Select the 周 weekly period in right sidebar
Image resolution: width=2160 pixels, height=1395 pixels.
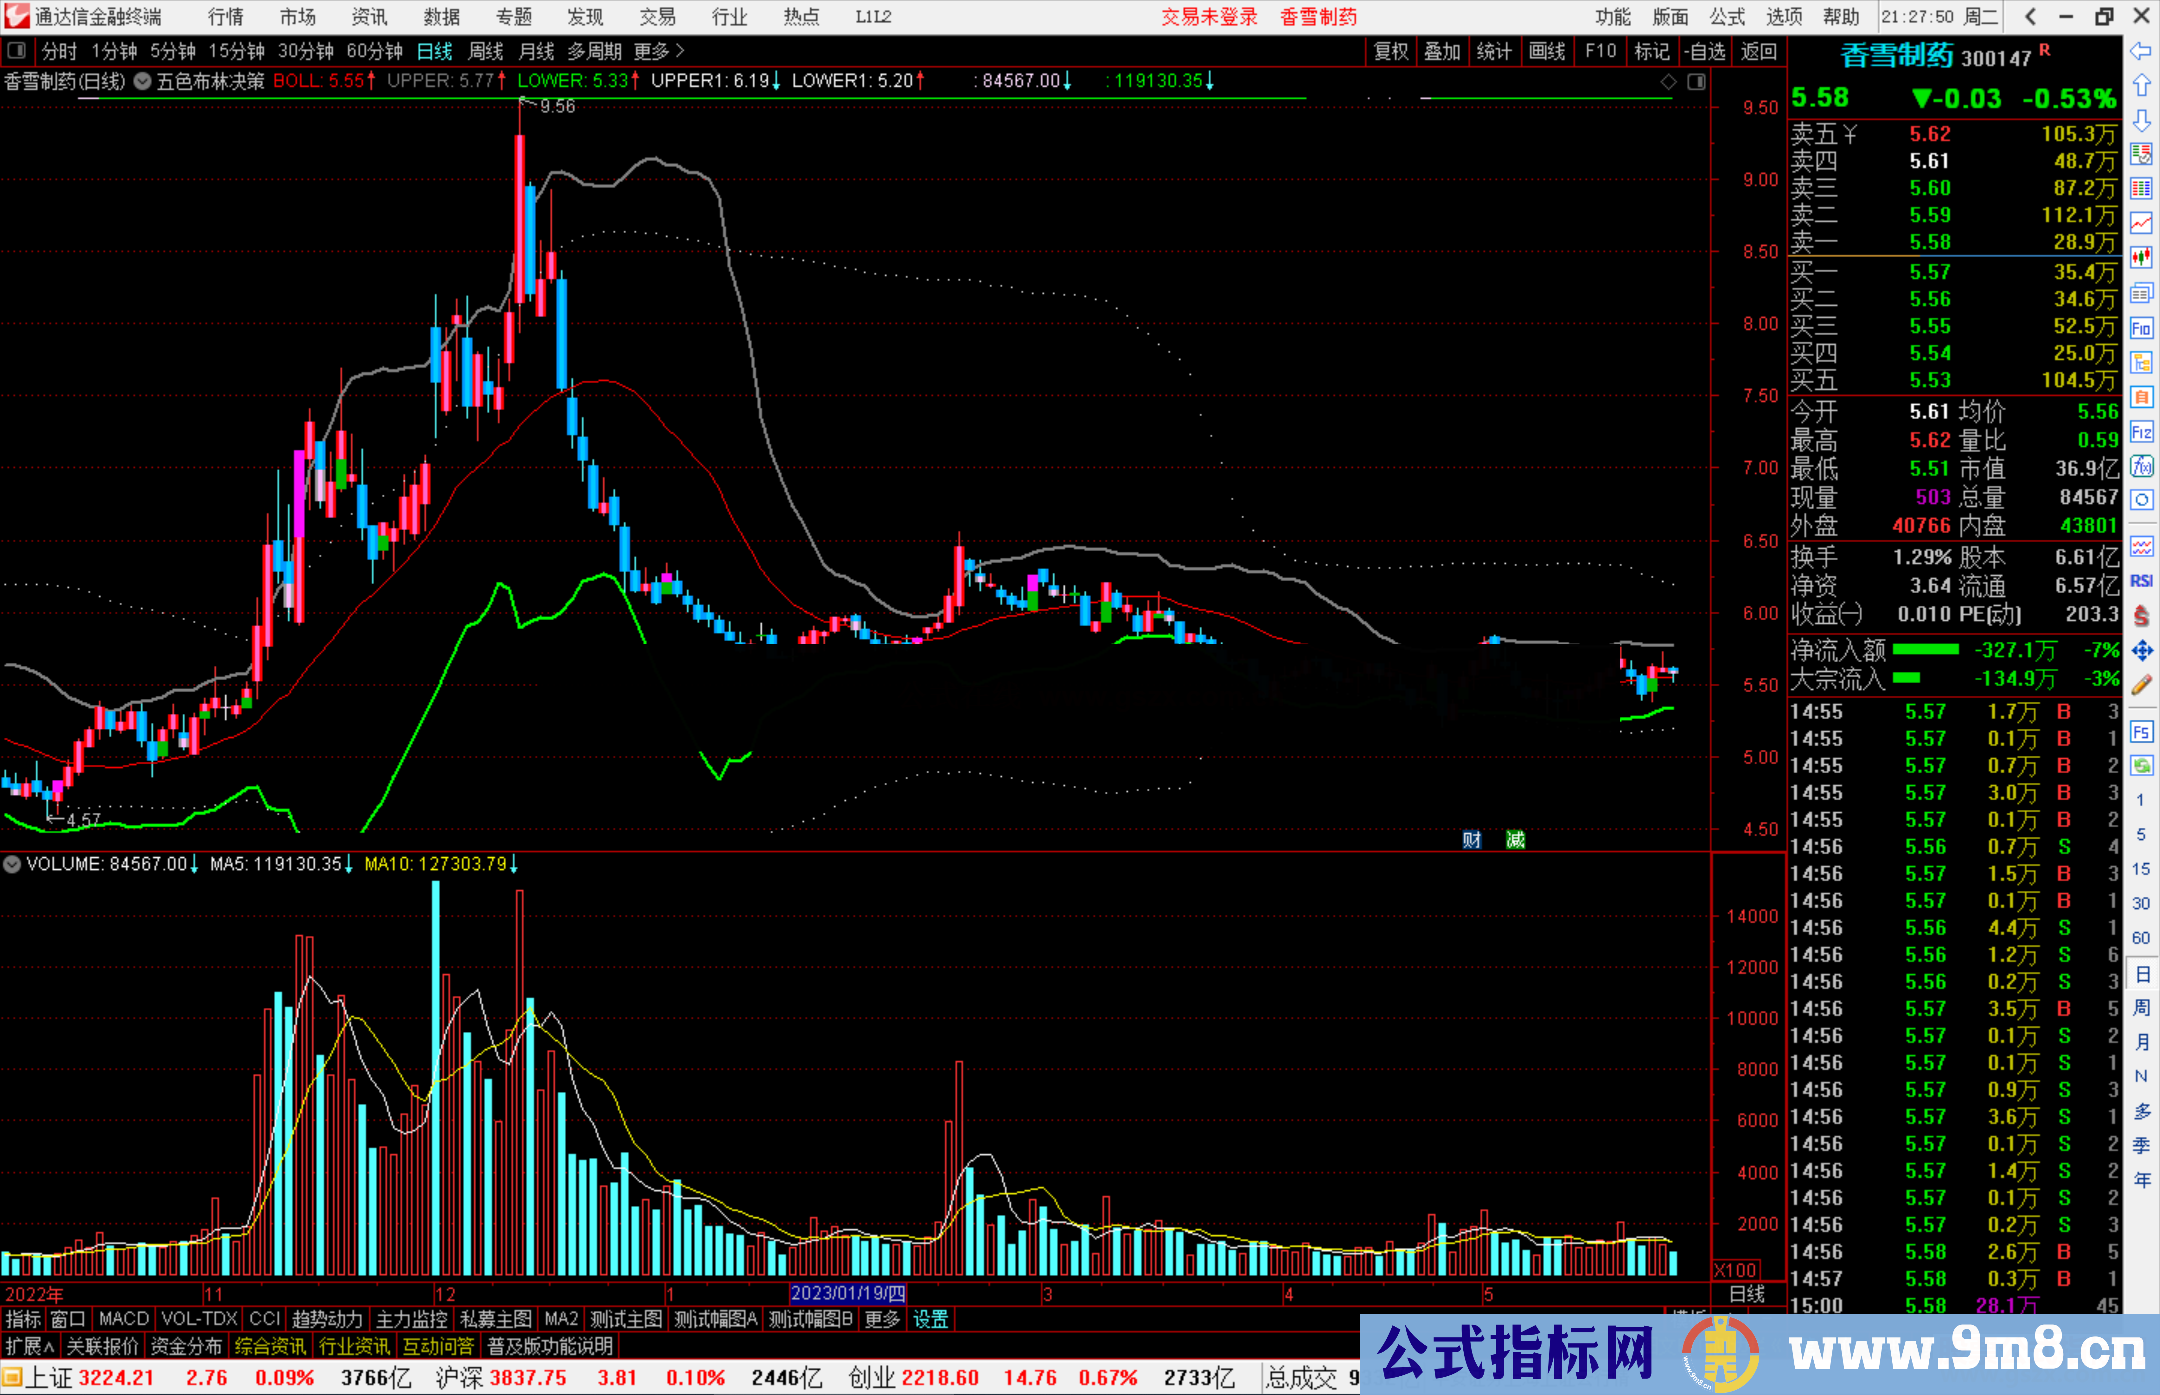[2141, 1008]
